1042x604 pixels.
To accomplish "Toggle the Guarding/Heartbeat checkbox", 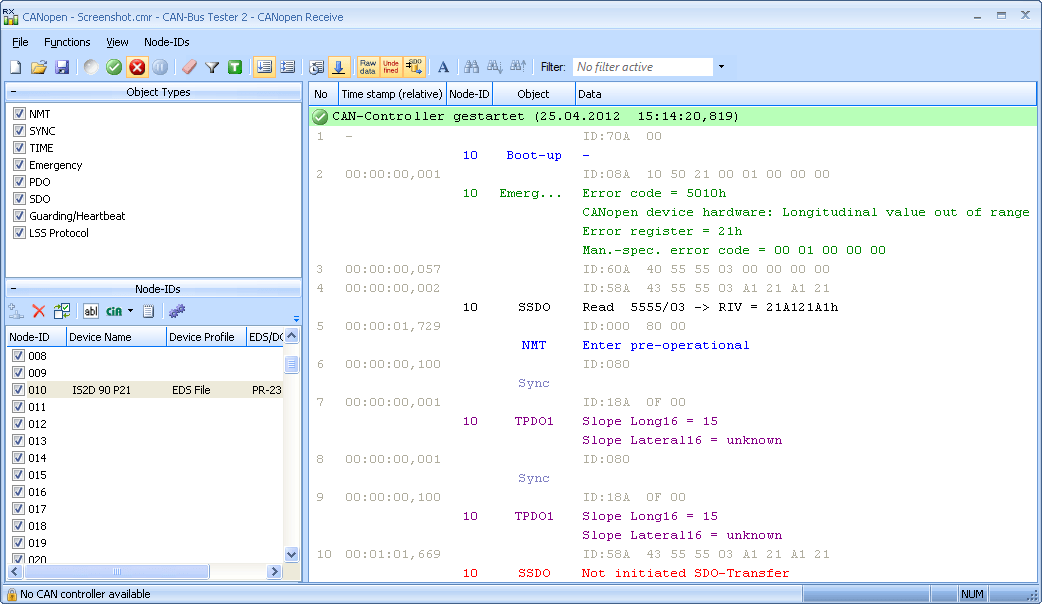I will [19, 216].
